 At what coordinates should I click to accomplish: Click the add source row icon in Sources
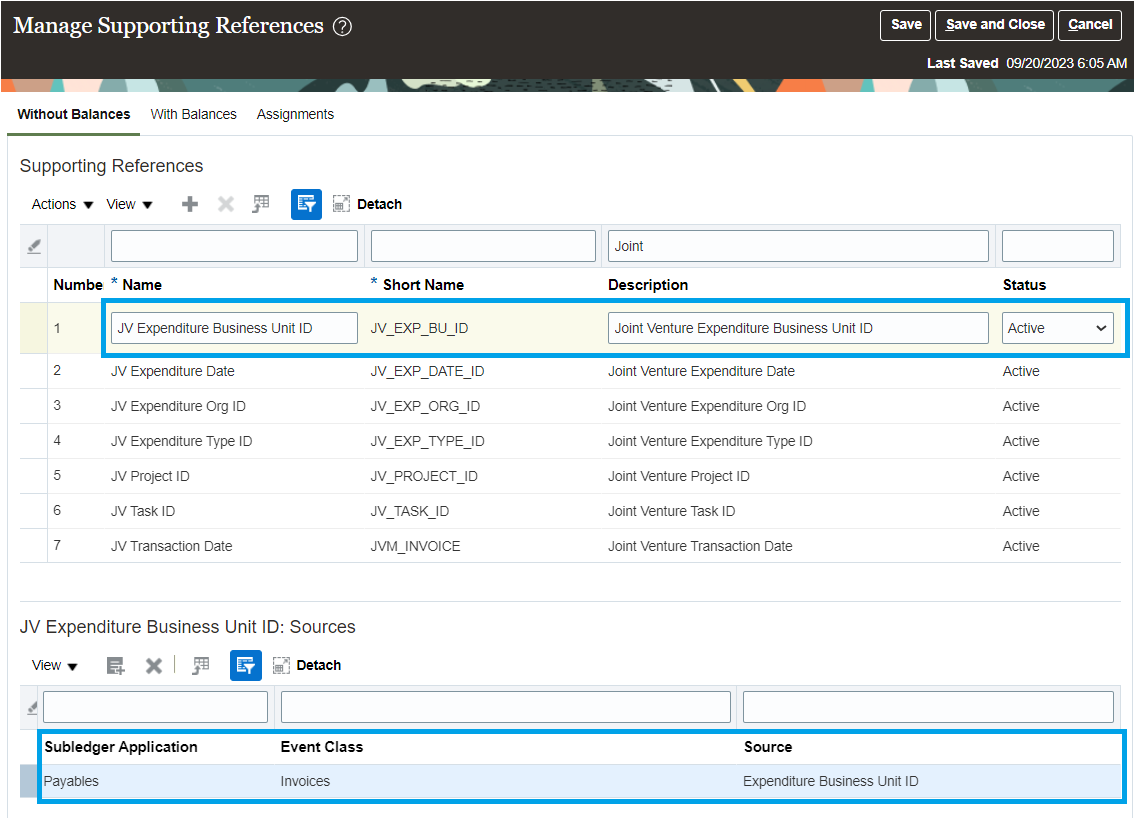115,665
